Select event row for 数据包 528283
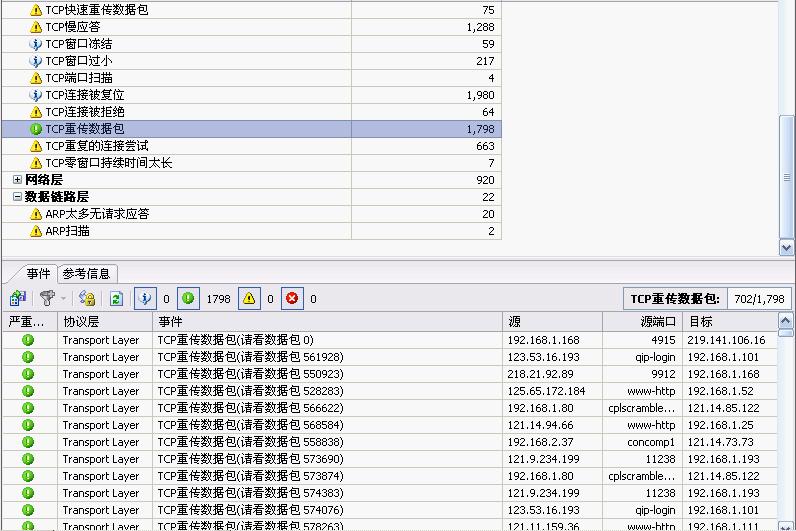This screenshot has width=796, height=531. (389, 391)
